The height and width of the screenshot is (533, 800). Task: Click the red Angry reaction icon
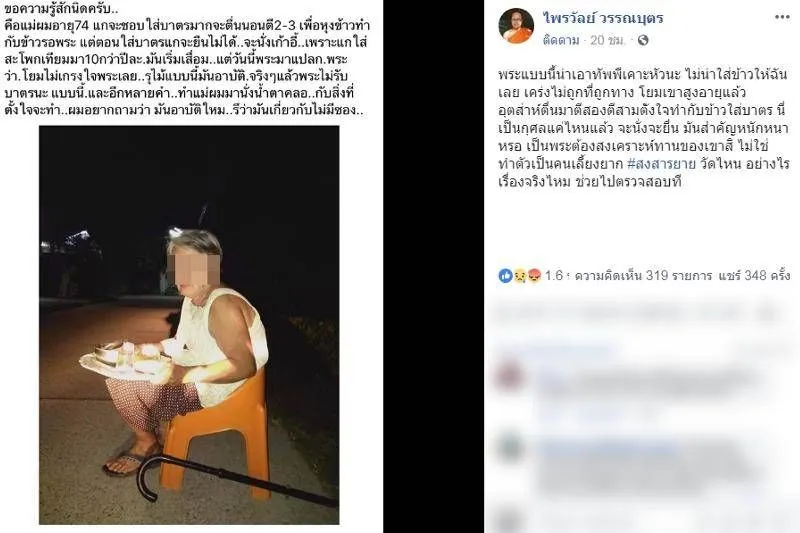pos(534,276)
